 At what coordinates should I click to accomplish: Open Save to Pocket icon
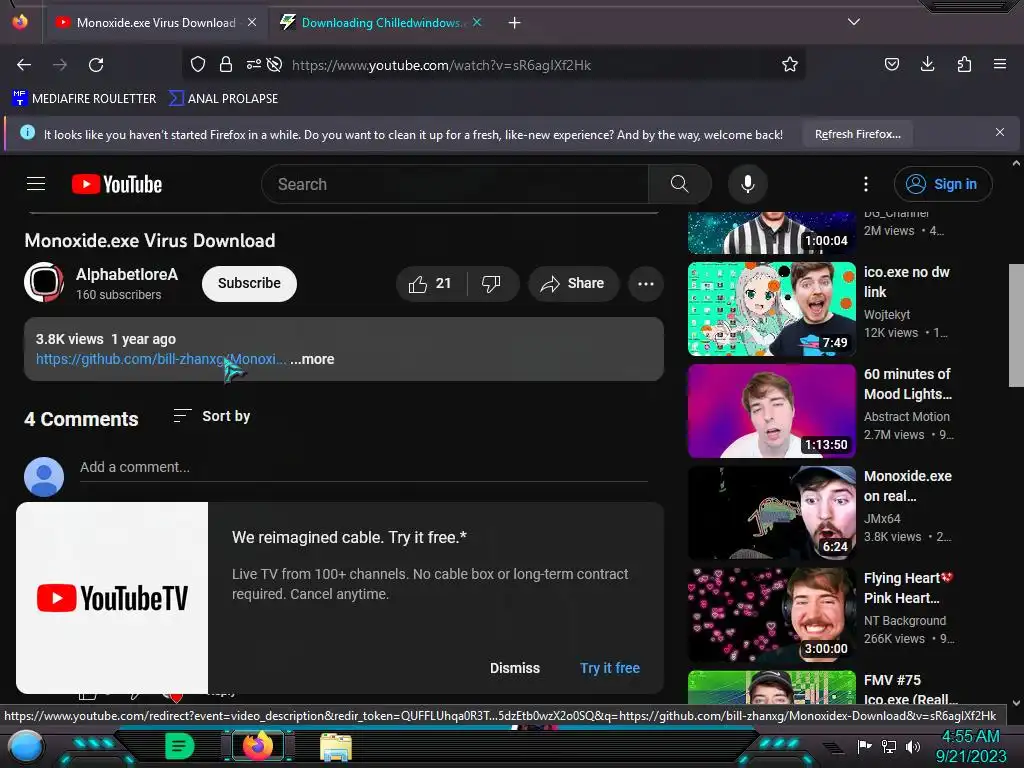pyautogui.click(x=891, y=64)
